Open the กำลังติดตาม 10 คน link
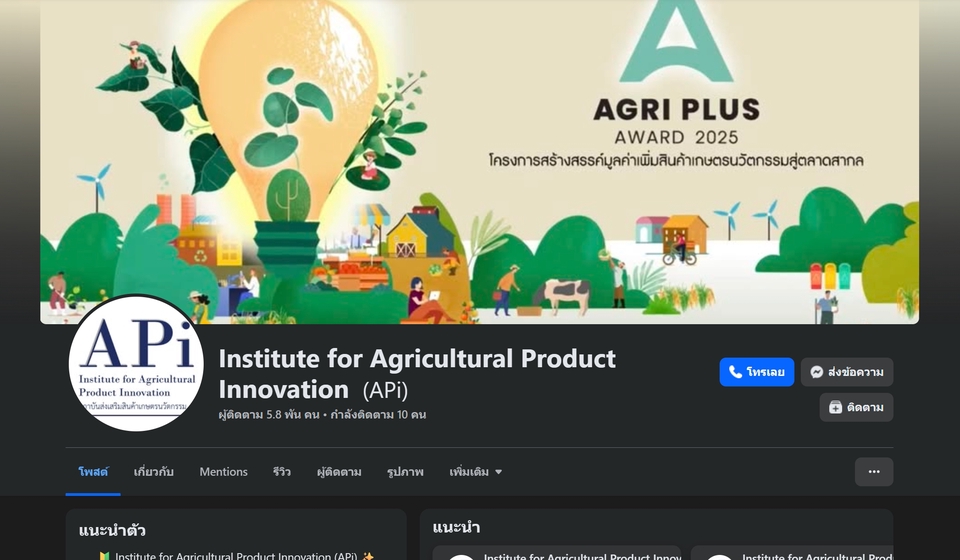960x560 pixels. [x=378, y=415]
